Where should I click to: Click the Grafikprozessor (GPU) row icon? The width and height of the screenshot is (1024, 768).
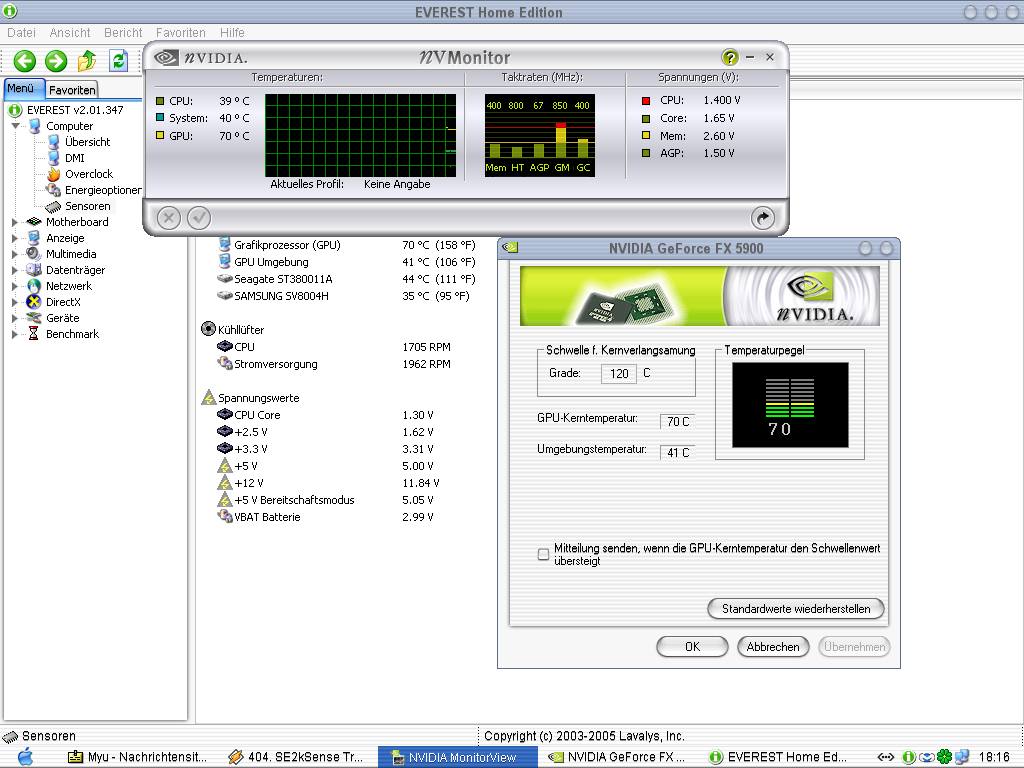click(225, 245)
